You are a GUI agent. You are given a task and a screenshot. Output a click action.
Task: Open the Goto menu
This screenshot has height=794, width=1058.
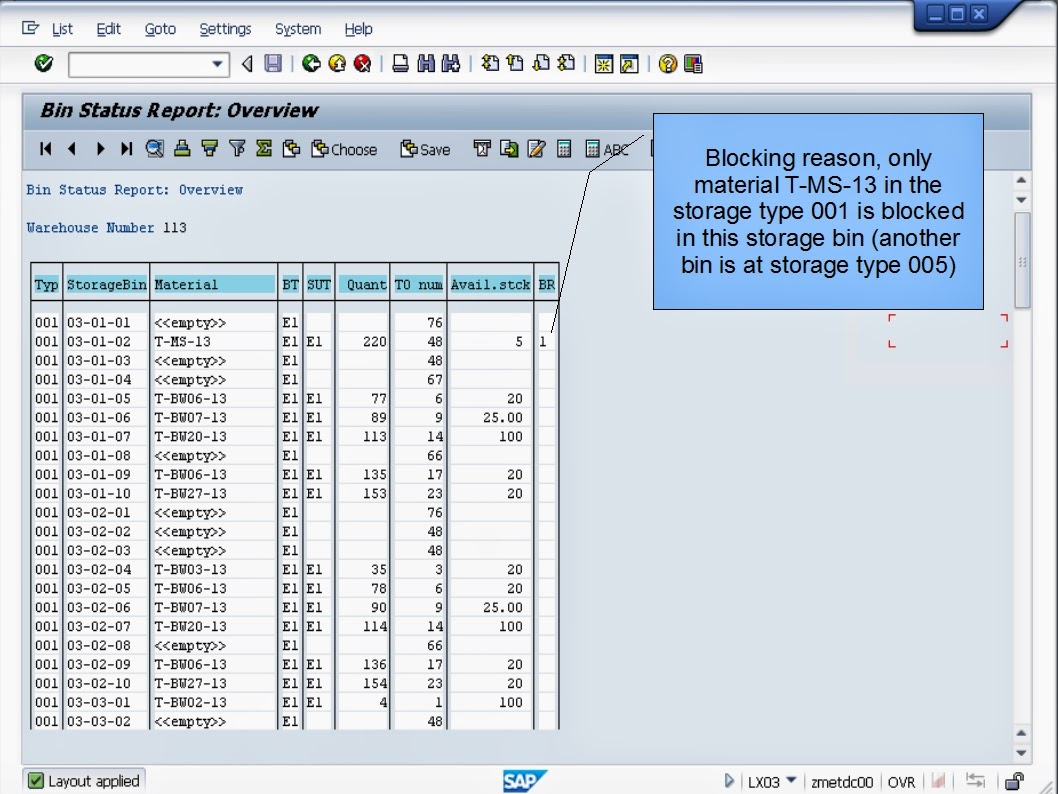pos(160,29)
